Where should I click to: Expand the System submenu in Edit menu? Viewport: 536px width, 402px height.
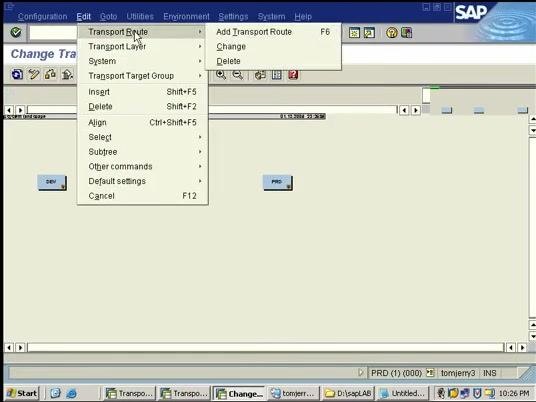tap(143, 61)
